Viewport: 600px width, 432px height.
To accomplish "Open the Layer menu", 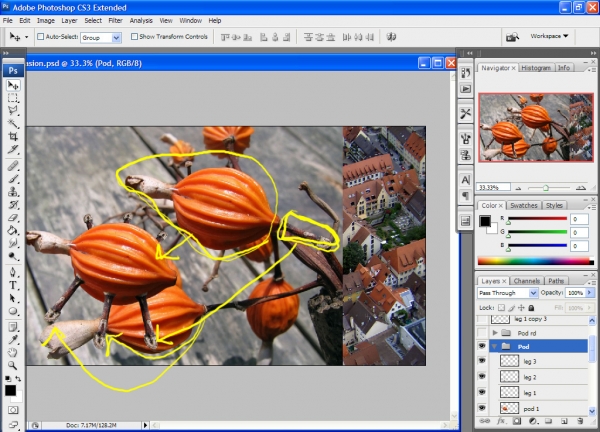I will [x=69, y=21].
